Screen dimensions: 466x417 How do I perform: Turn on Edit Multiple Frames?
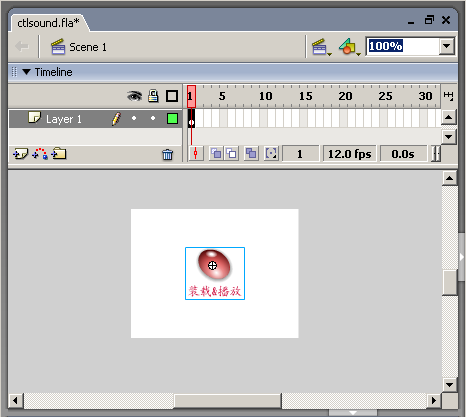(x=251, y=154)
